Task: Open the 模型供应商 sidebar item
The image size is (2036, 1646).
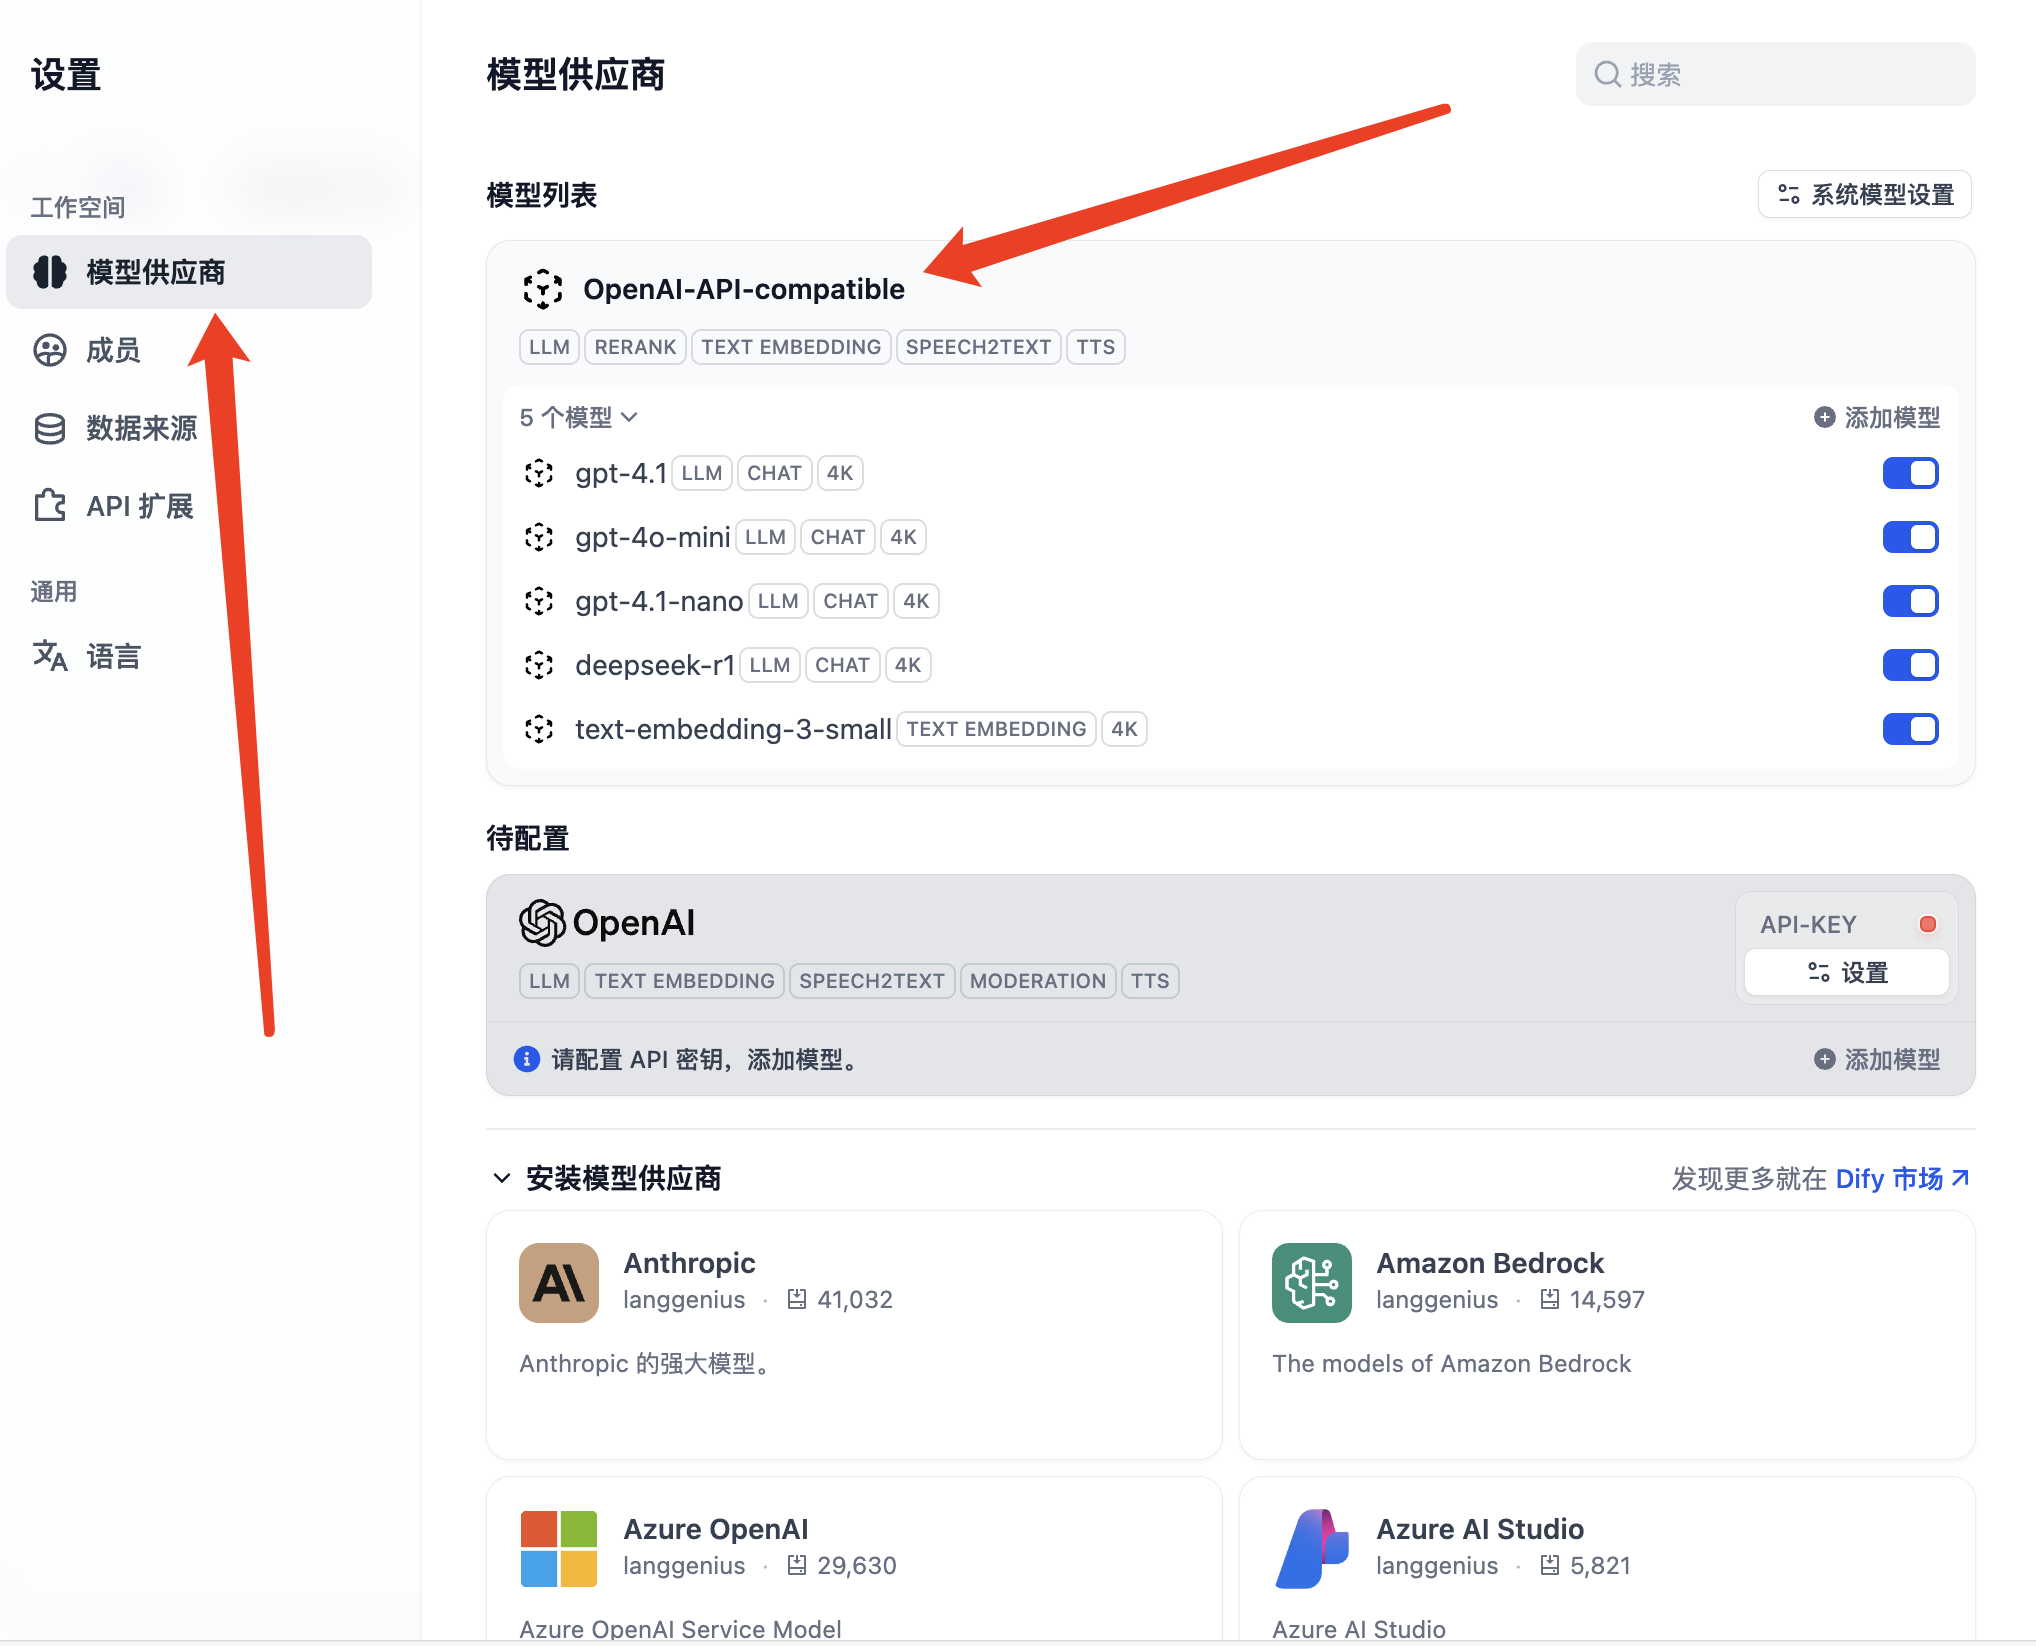Action: pos(189,272)
